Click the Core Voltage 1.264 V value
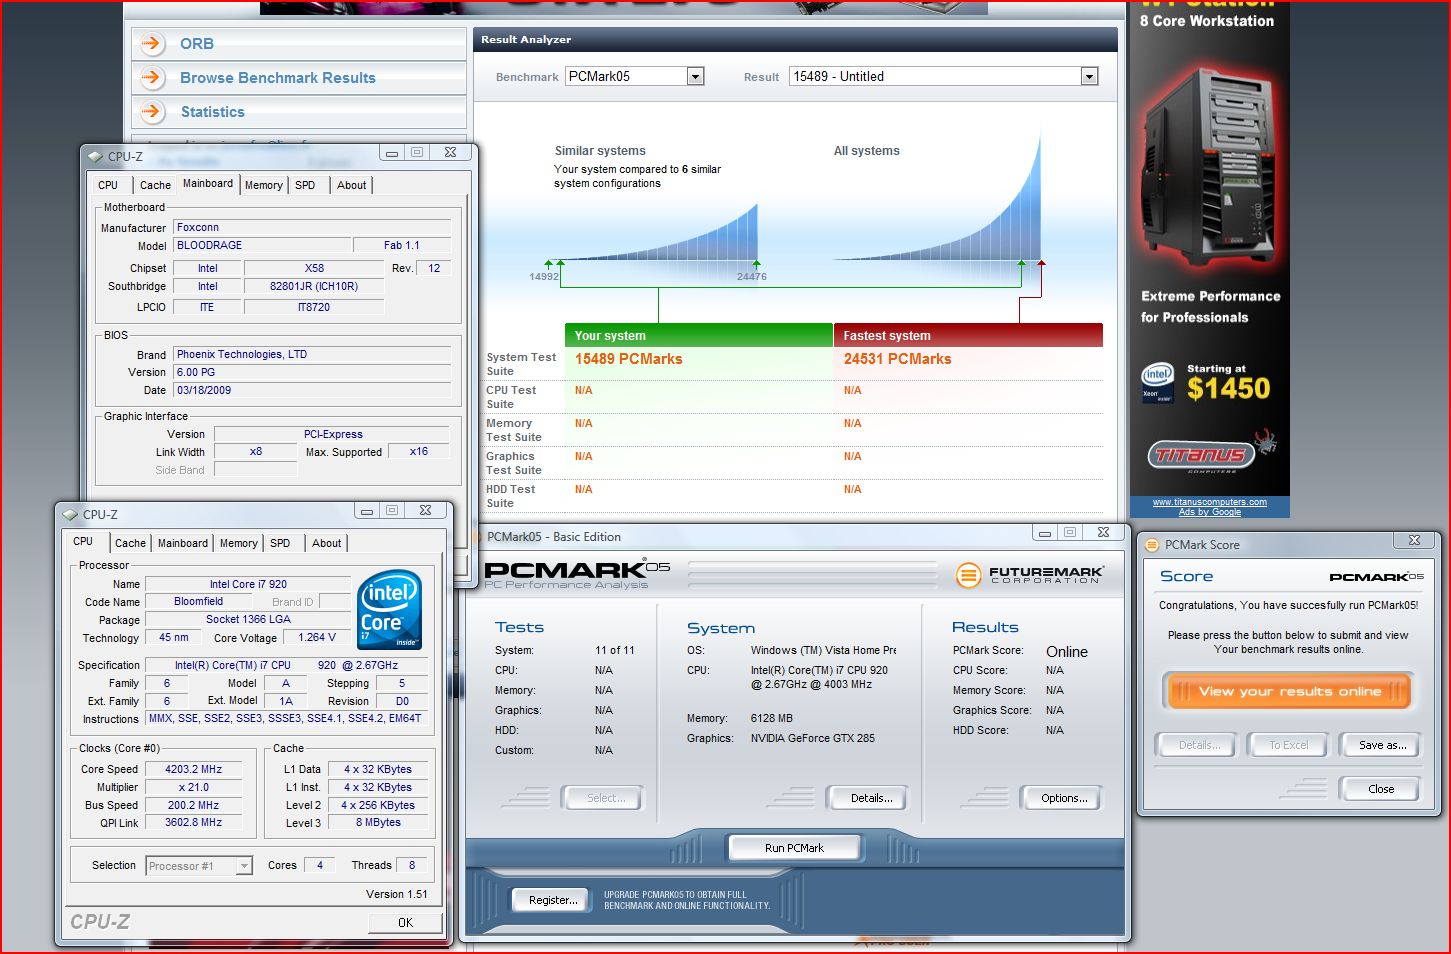The width and height of the screenshot is (1451, 954). click(317, 638)
